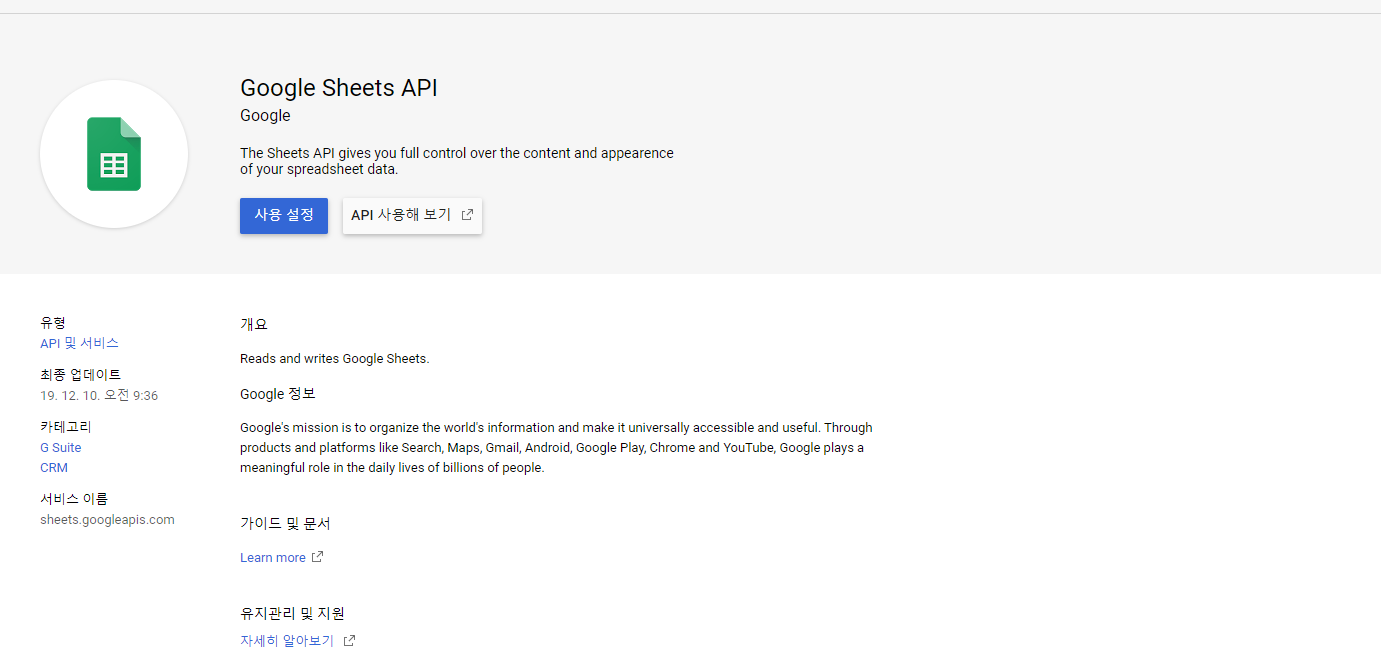Image resolution: width=1381 pixels, height=664 pixels.
Task: Click the Google's mission paragraph
Action: [x=556, y=448]
